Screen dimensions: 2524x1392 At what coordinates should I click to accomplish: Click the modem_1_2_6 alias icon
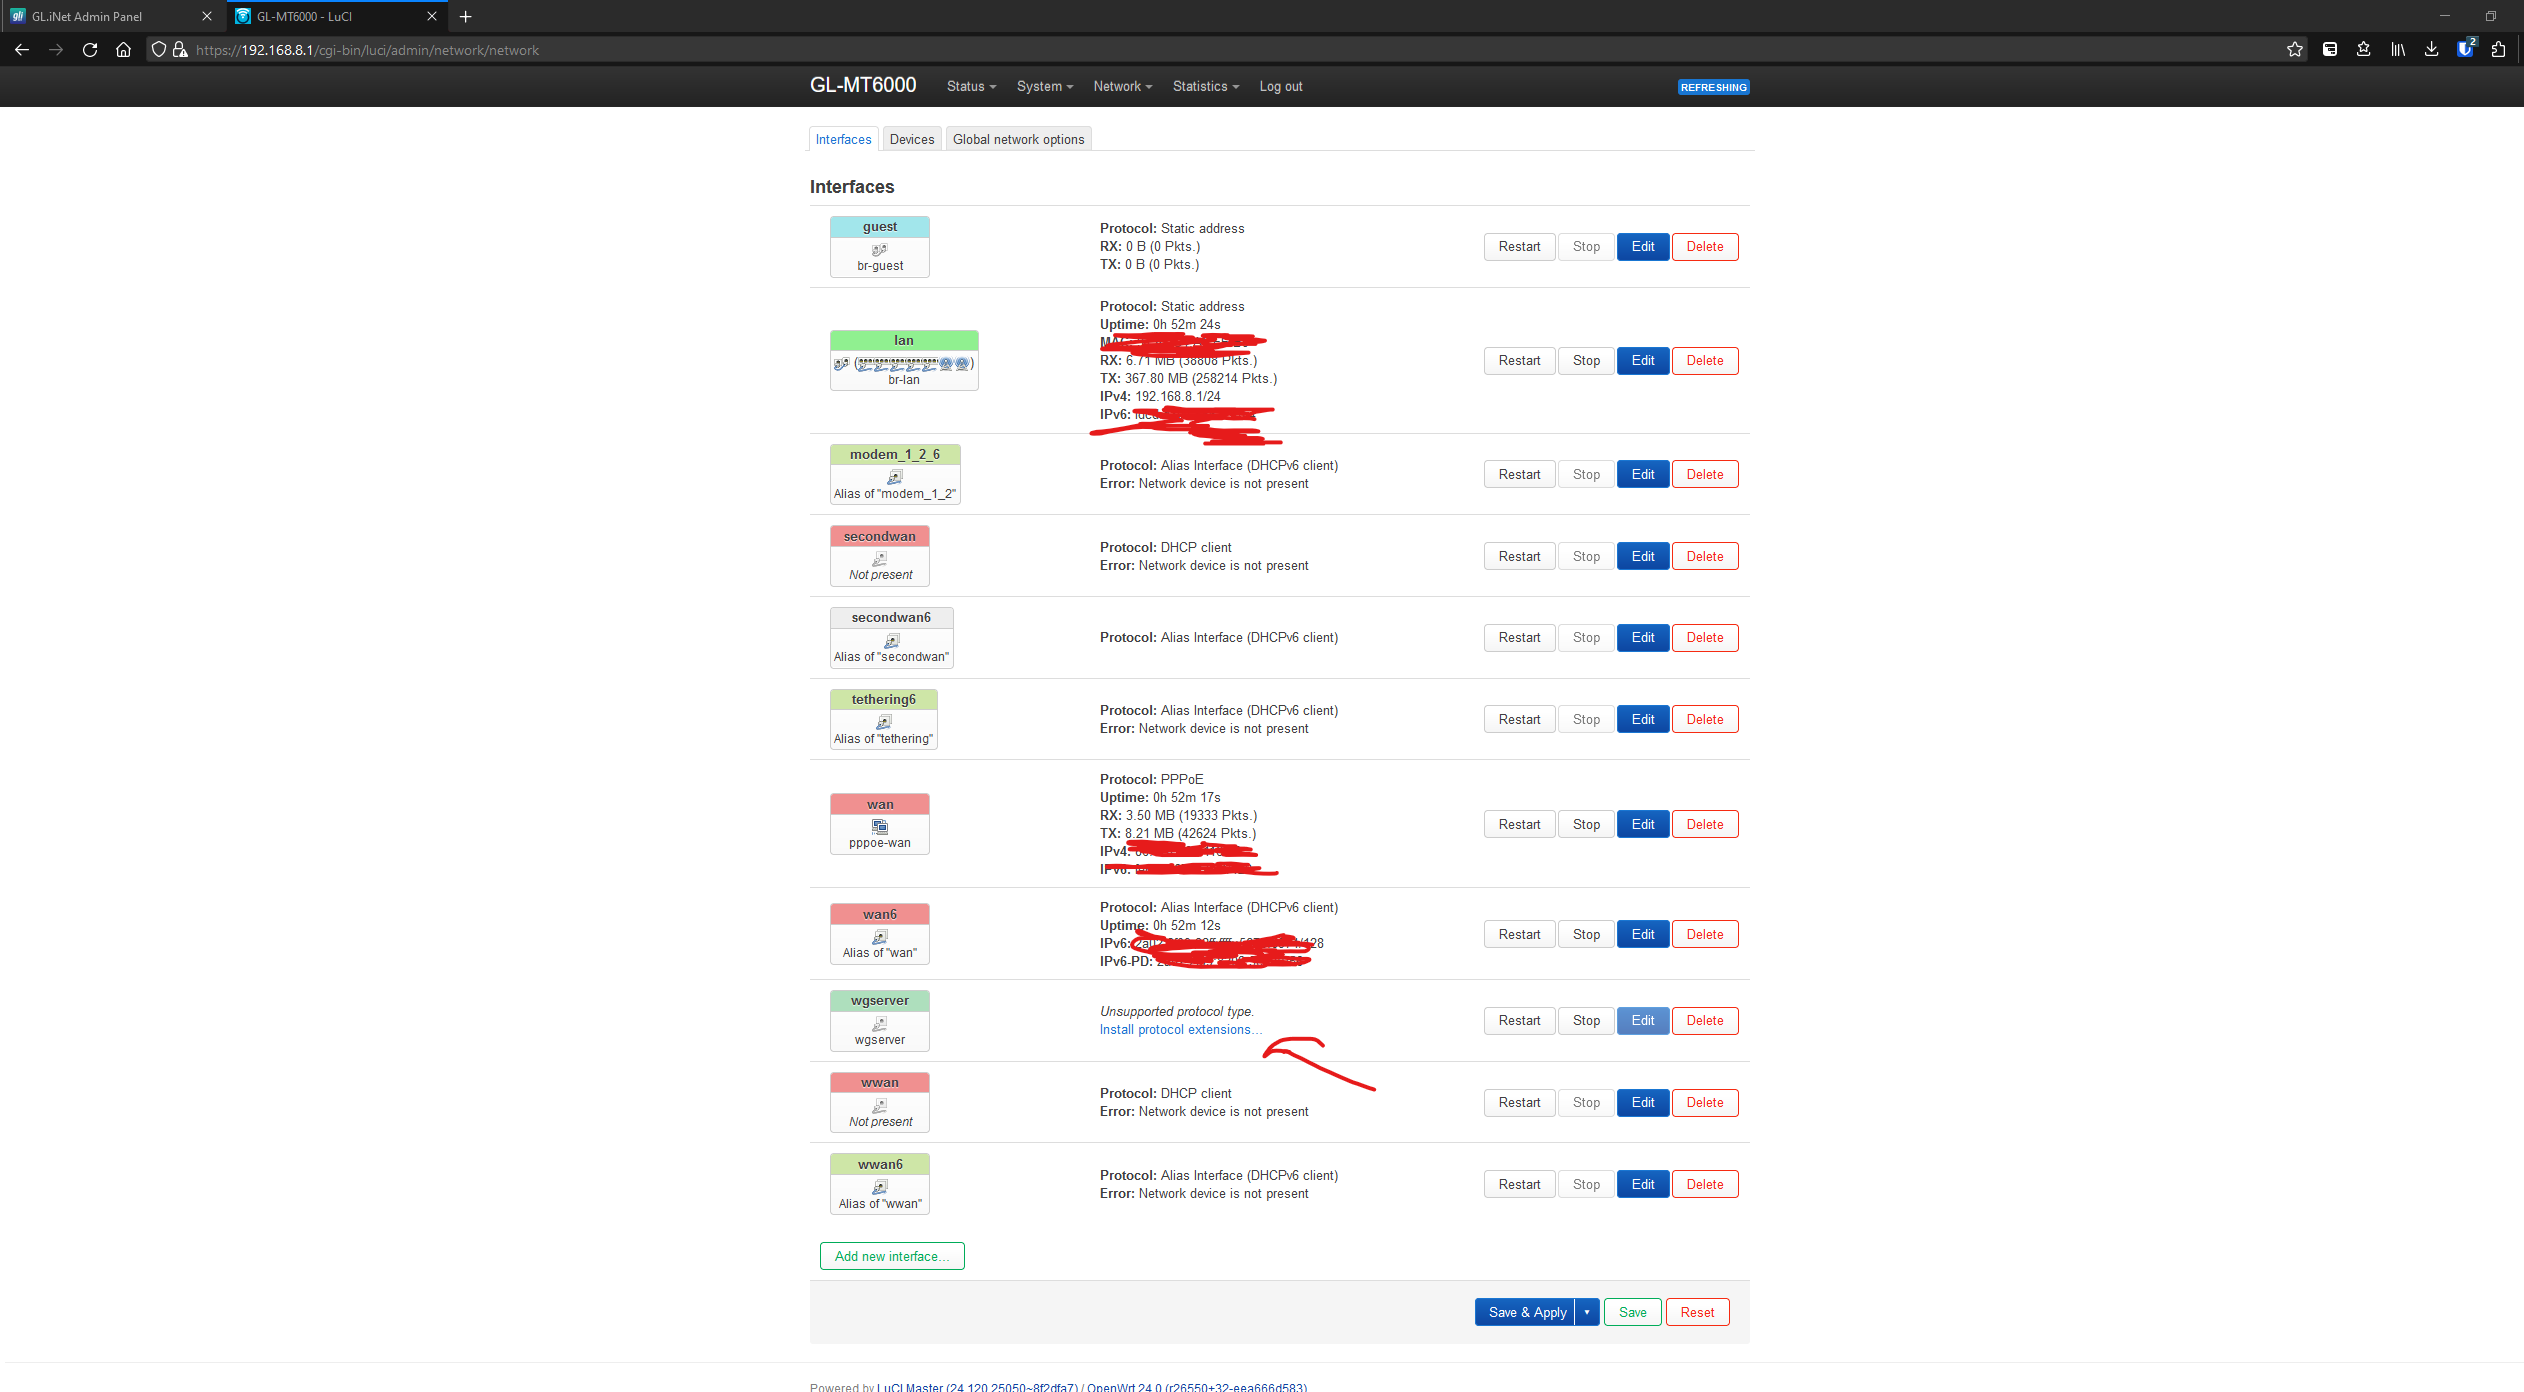coord(895,478)
